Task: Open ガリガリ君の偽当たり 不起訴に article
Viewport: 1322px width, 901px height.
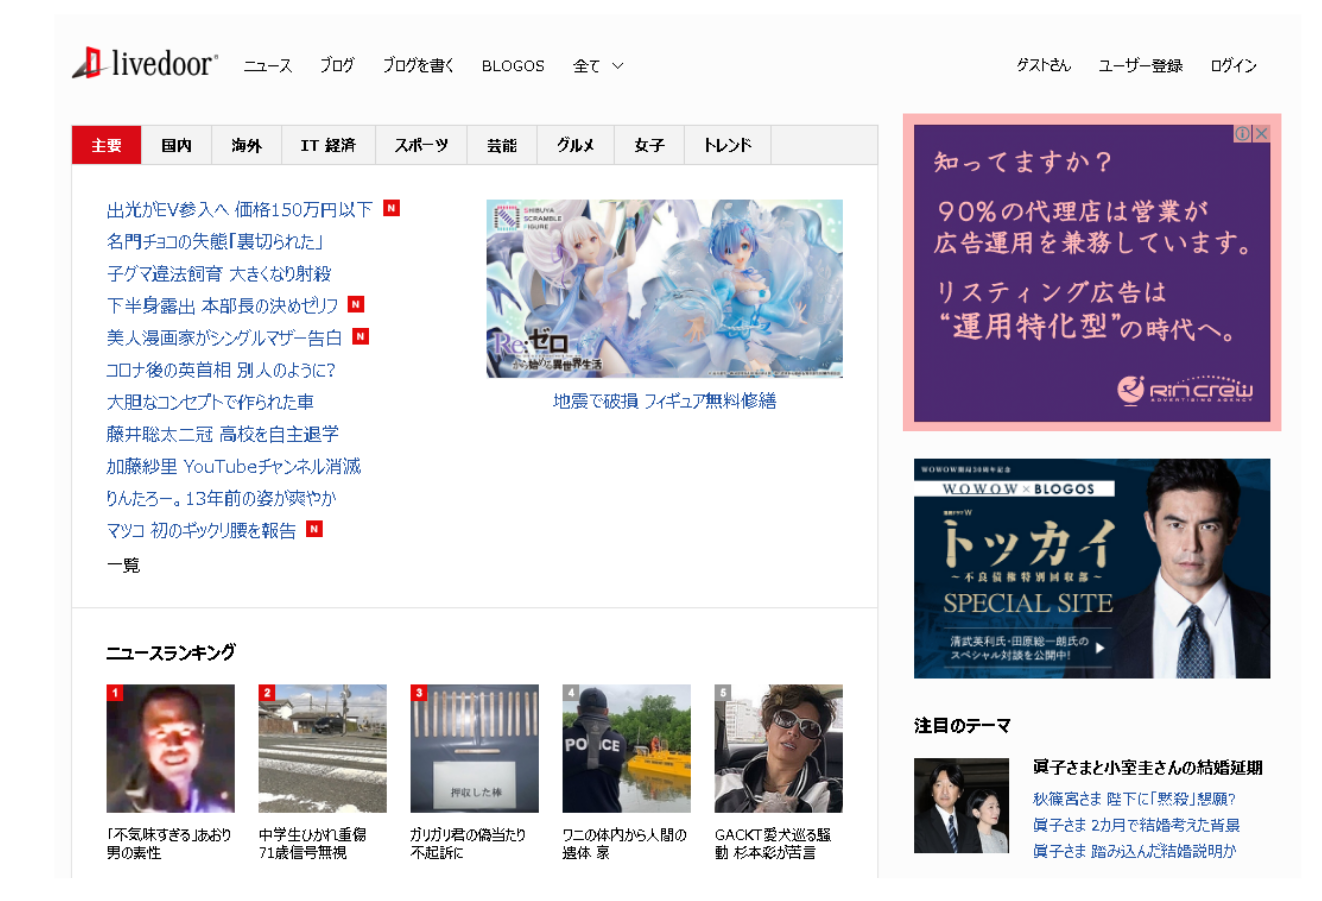Action: (x=468, y=843)
